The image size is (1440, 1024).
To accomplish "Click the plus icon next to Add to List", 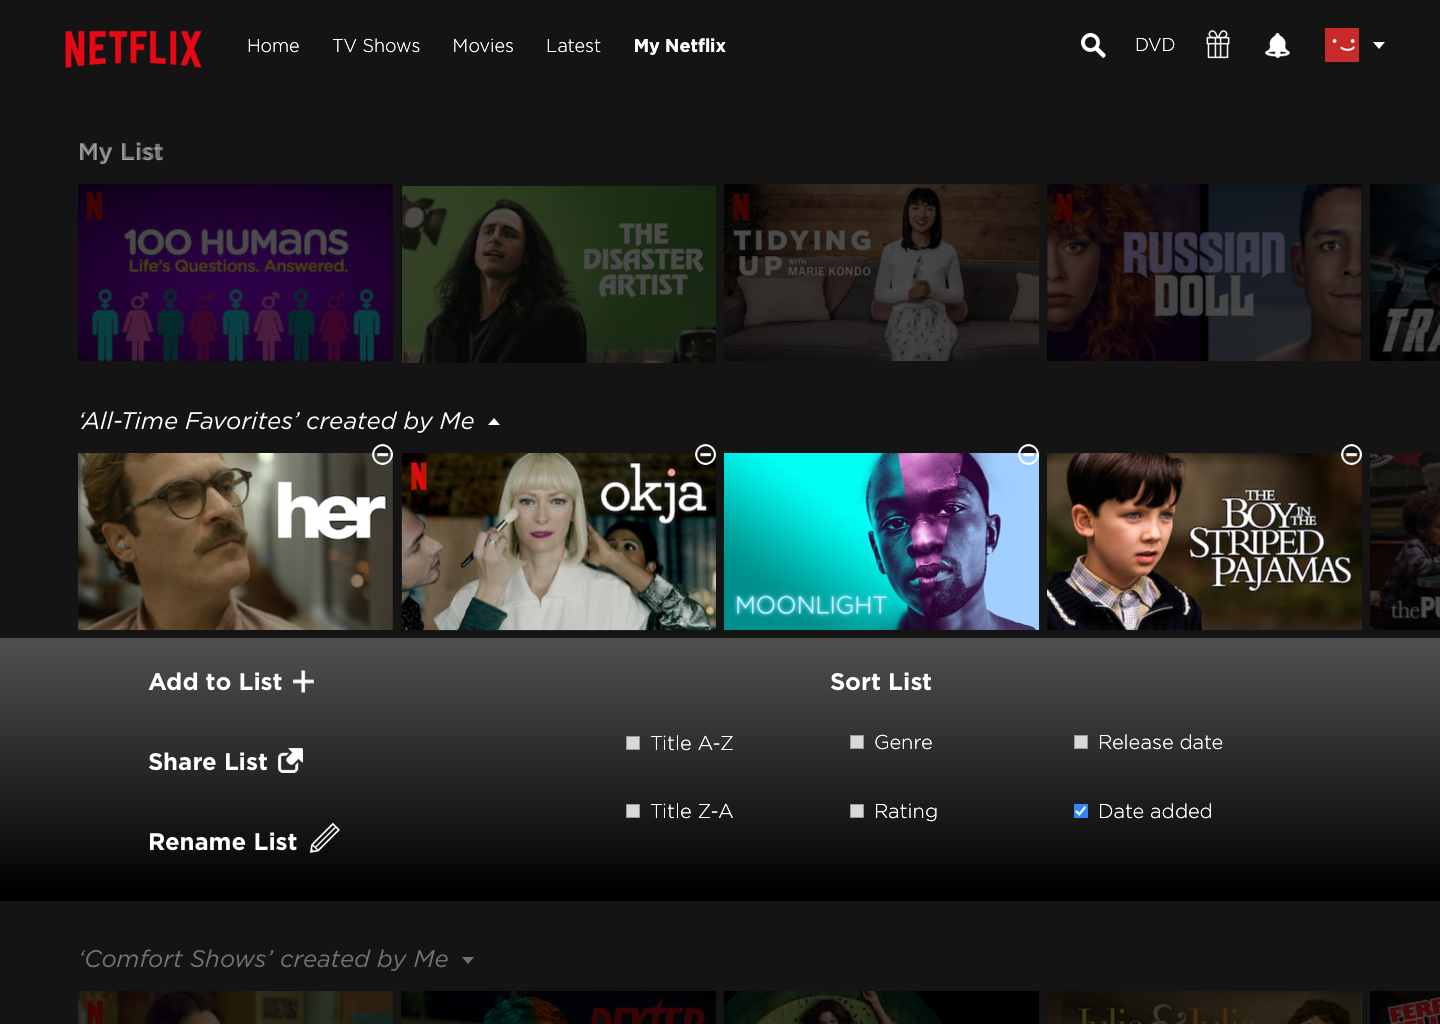I will pyautogui.click(x=303, y=681).
